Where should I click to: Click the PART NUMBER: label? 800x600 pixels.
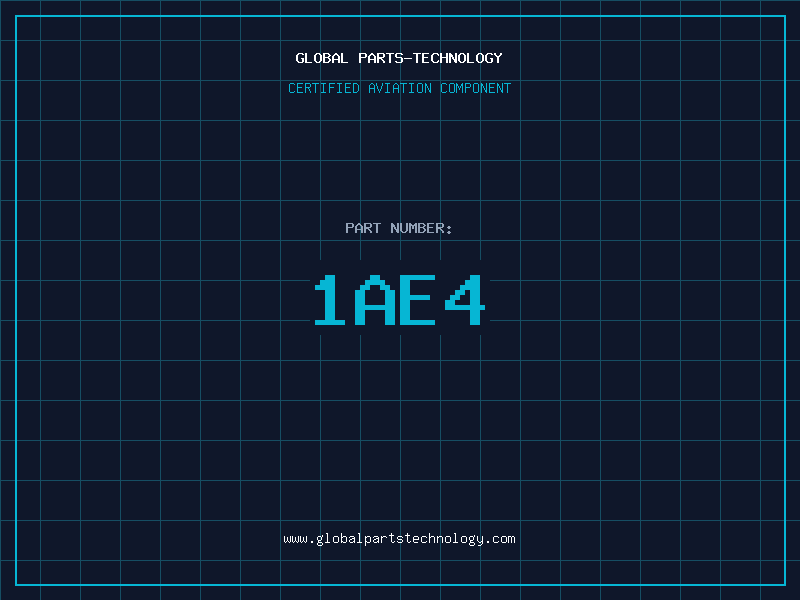click(x=399, y=228)
